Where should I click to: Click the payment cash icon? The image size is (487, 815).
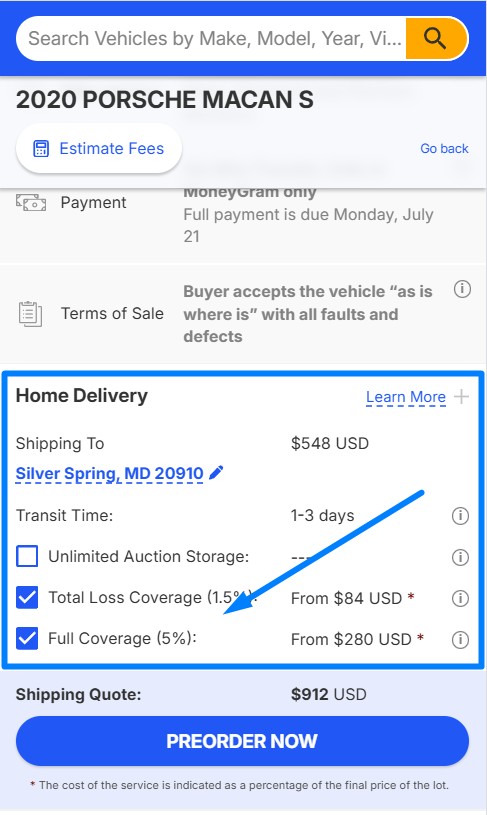(x=31, y=203)
